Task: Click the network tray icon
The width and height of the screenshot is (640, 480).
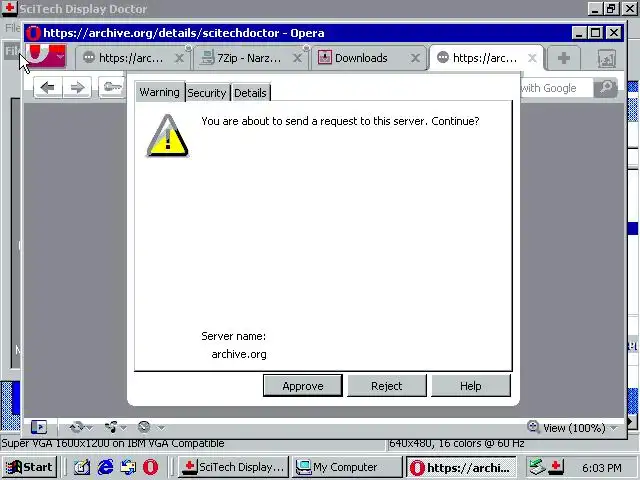Action: pos(537,467)
